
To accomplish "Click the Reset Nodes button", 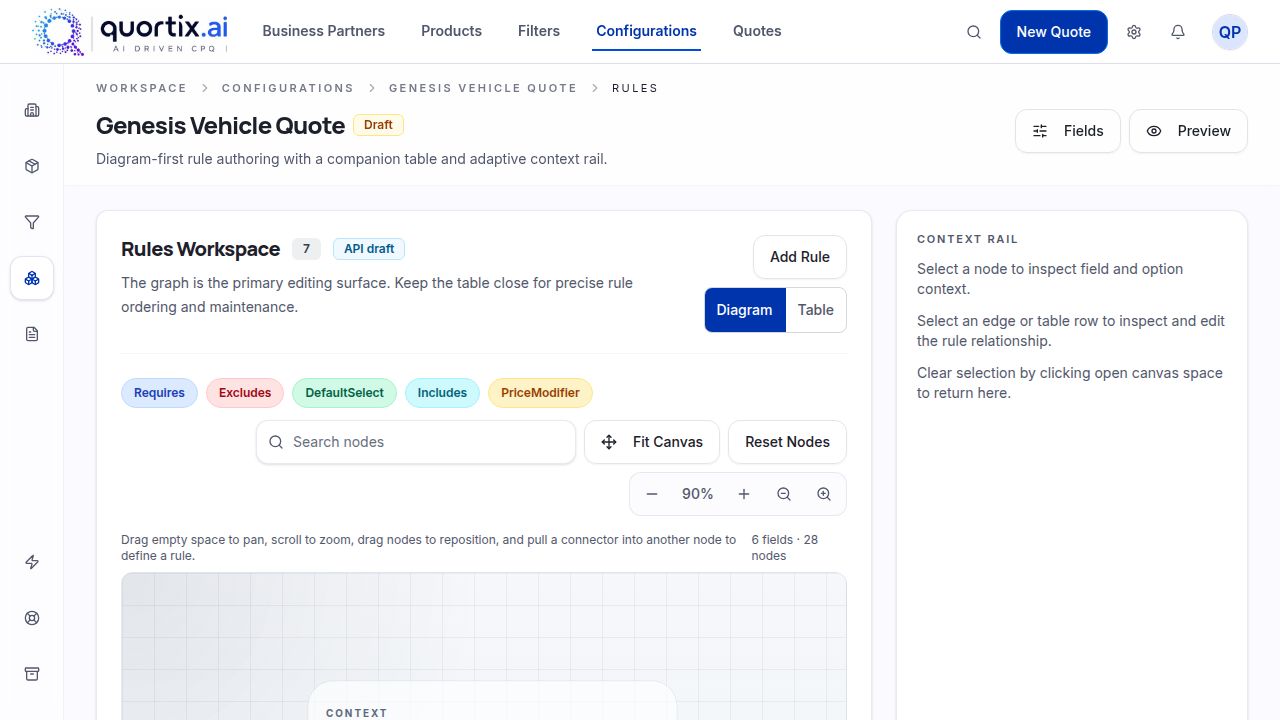I will coord(787,442).
